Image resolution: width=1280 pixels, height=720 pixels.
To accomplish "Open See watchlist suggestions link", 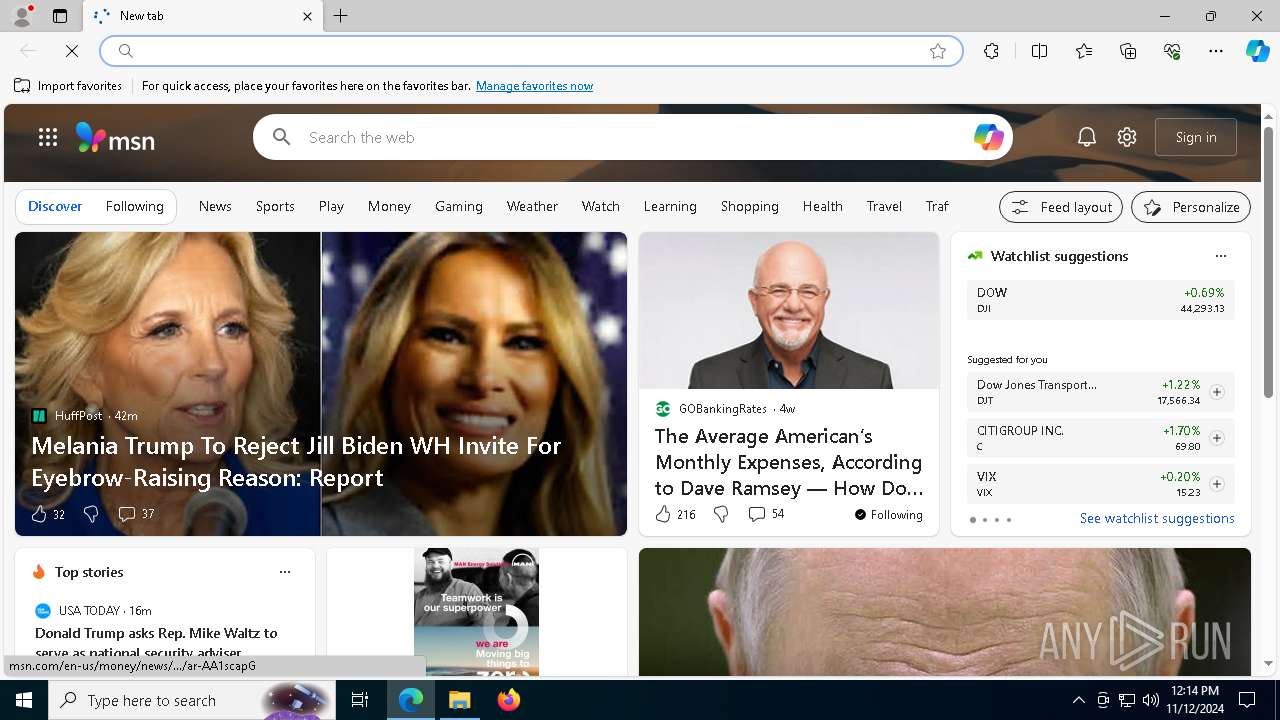I will coord(1157,519).
